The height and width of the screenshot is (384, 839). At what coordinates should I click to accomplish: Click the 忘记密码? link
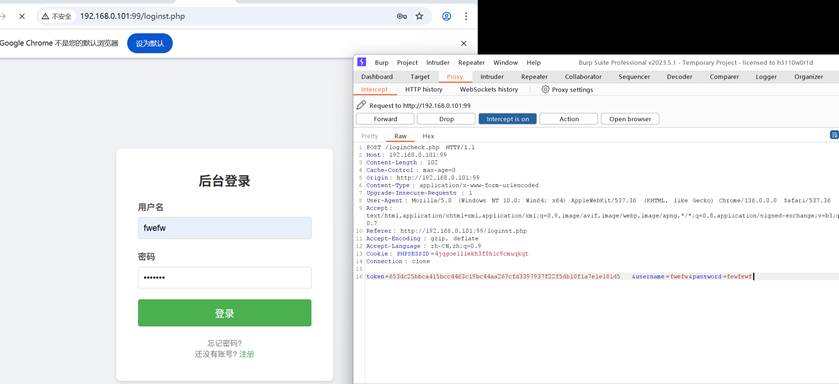click(225, 343)
